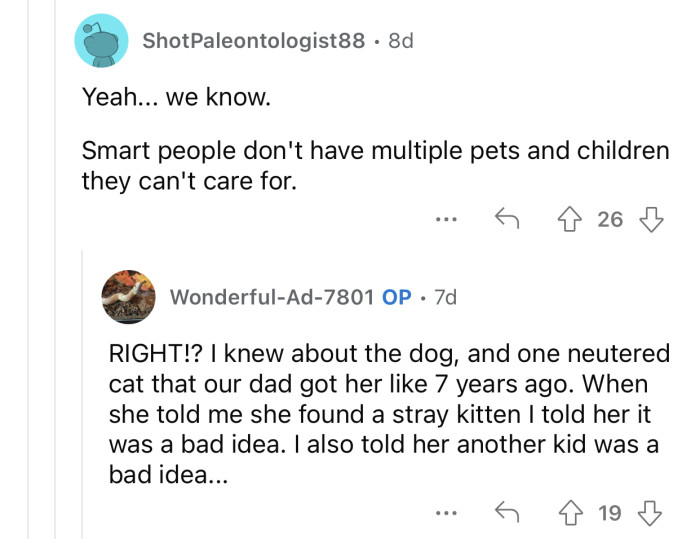Open more options on ShotPaleontologist88's comment
This screenshot has width=700, height=539.
coord(446,219)
